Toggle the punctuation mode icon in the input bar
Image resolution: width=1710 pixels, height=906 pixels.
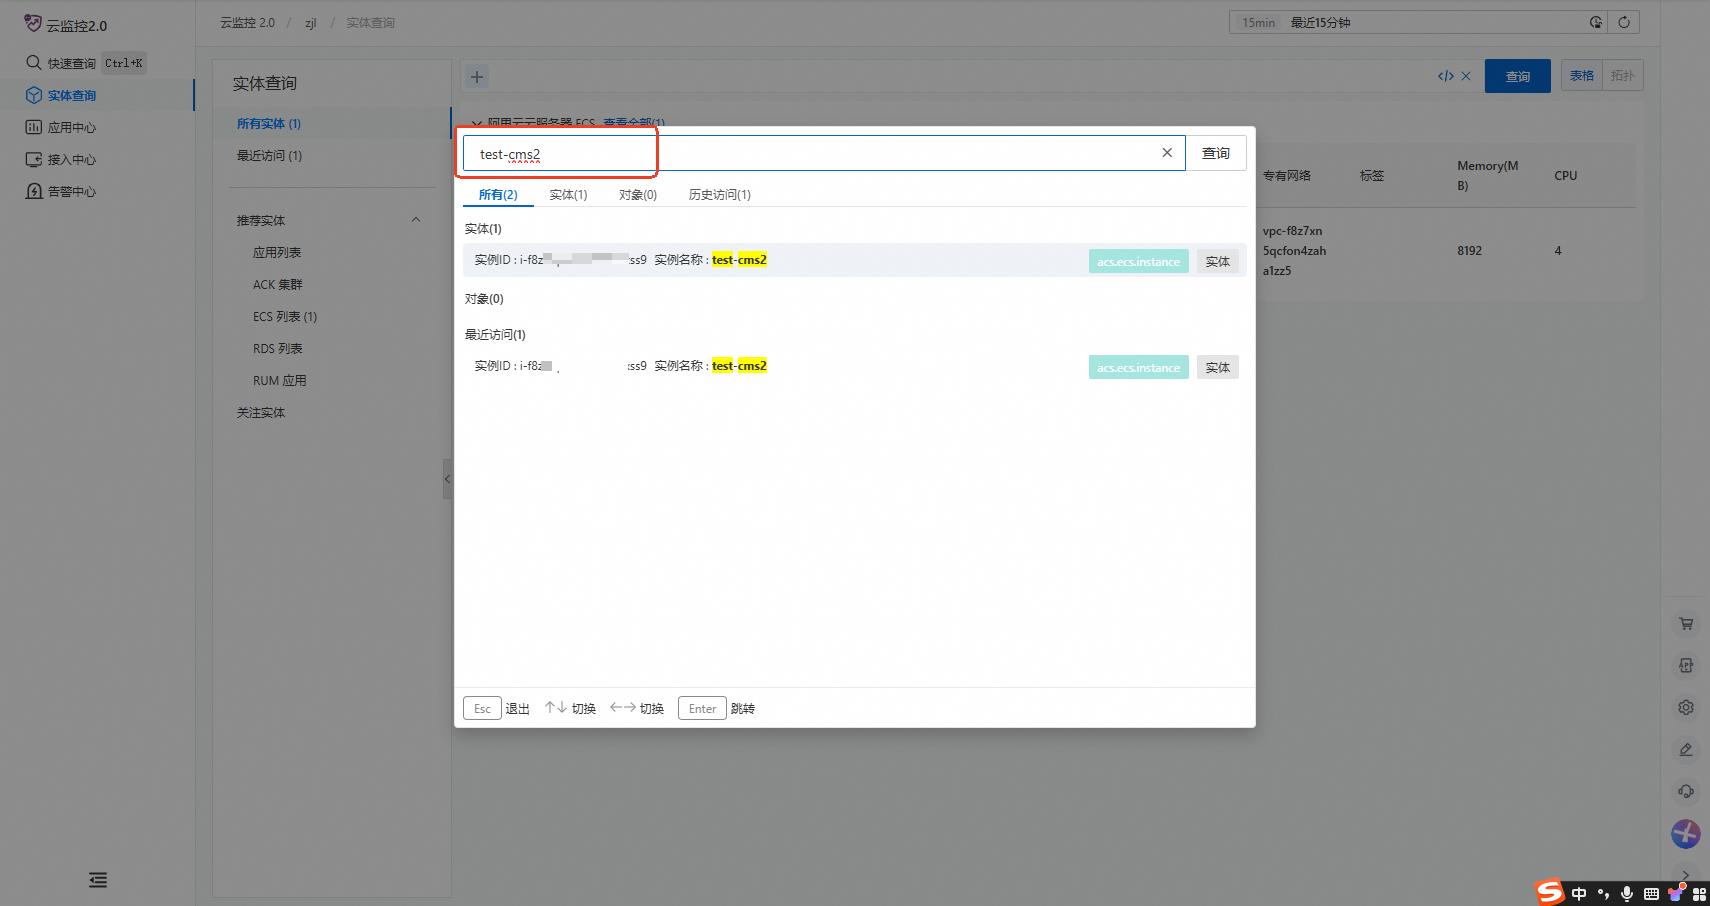(x=1603, y=894)
